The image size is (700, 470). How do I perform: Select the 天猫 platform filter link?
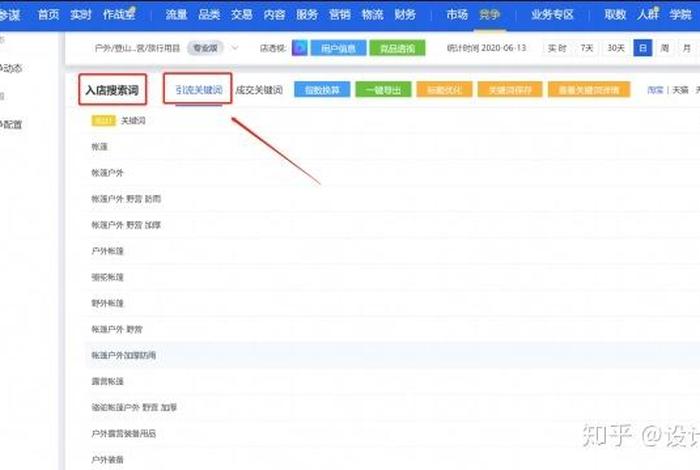pos(680,90)
